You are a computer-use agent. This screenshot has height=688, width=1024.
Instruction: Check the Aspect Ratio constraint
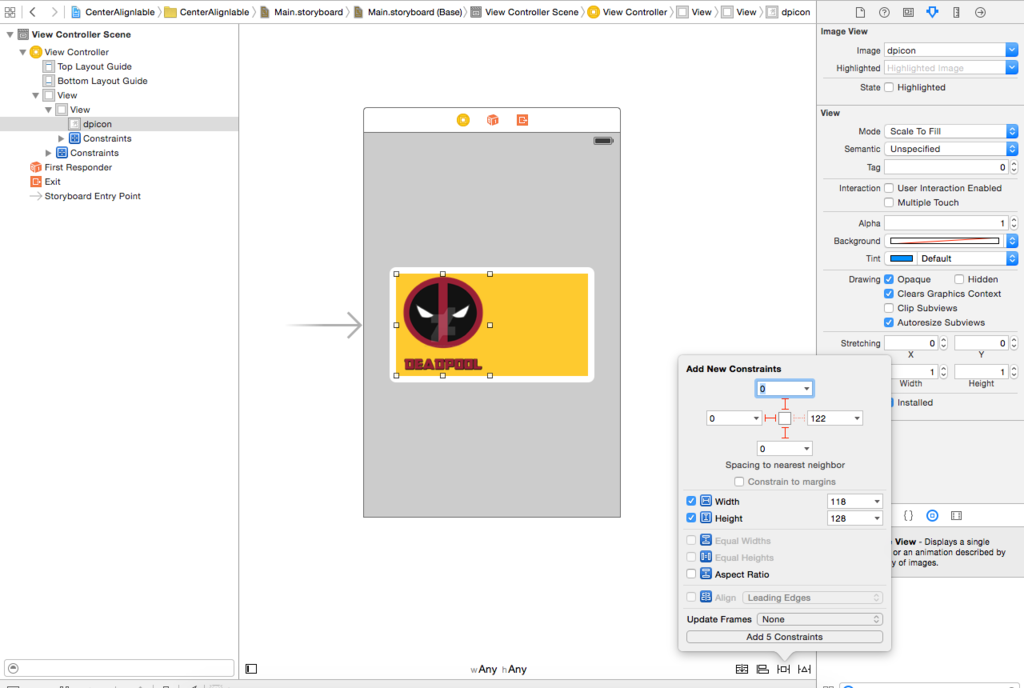[x=691, y=574]
